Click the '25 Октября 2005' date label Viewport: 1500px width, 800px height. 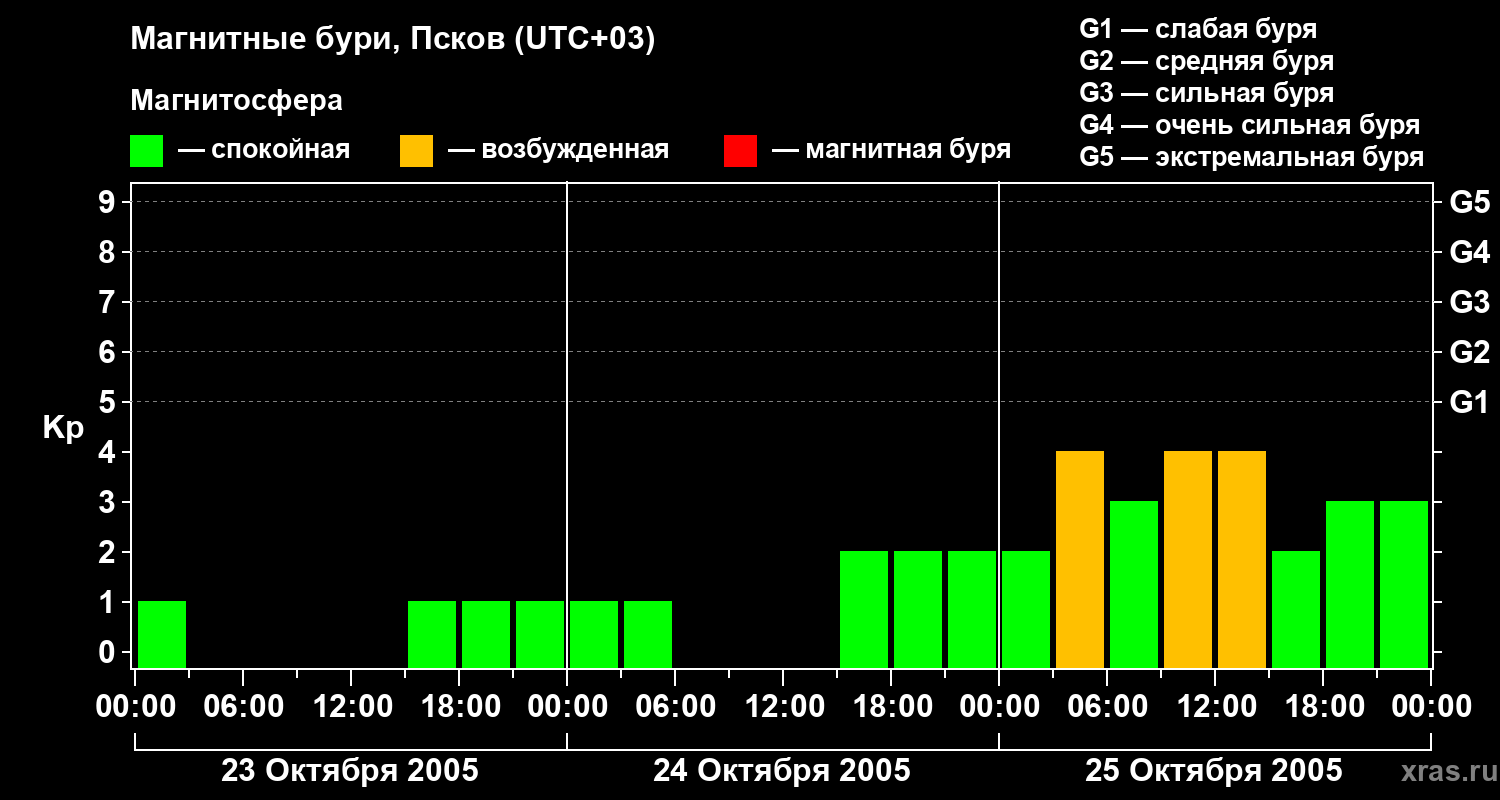(1214, 771)
